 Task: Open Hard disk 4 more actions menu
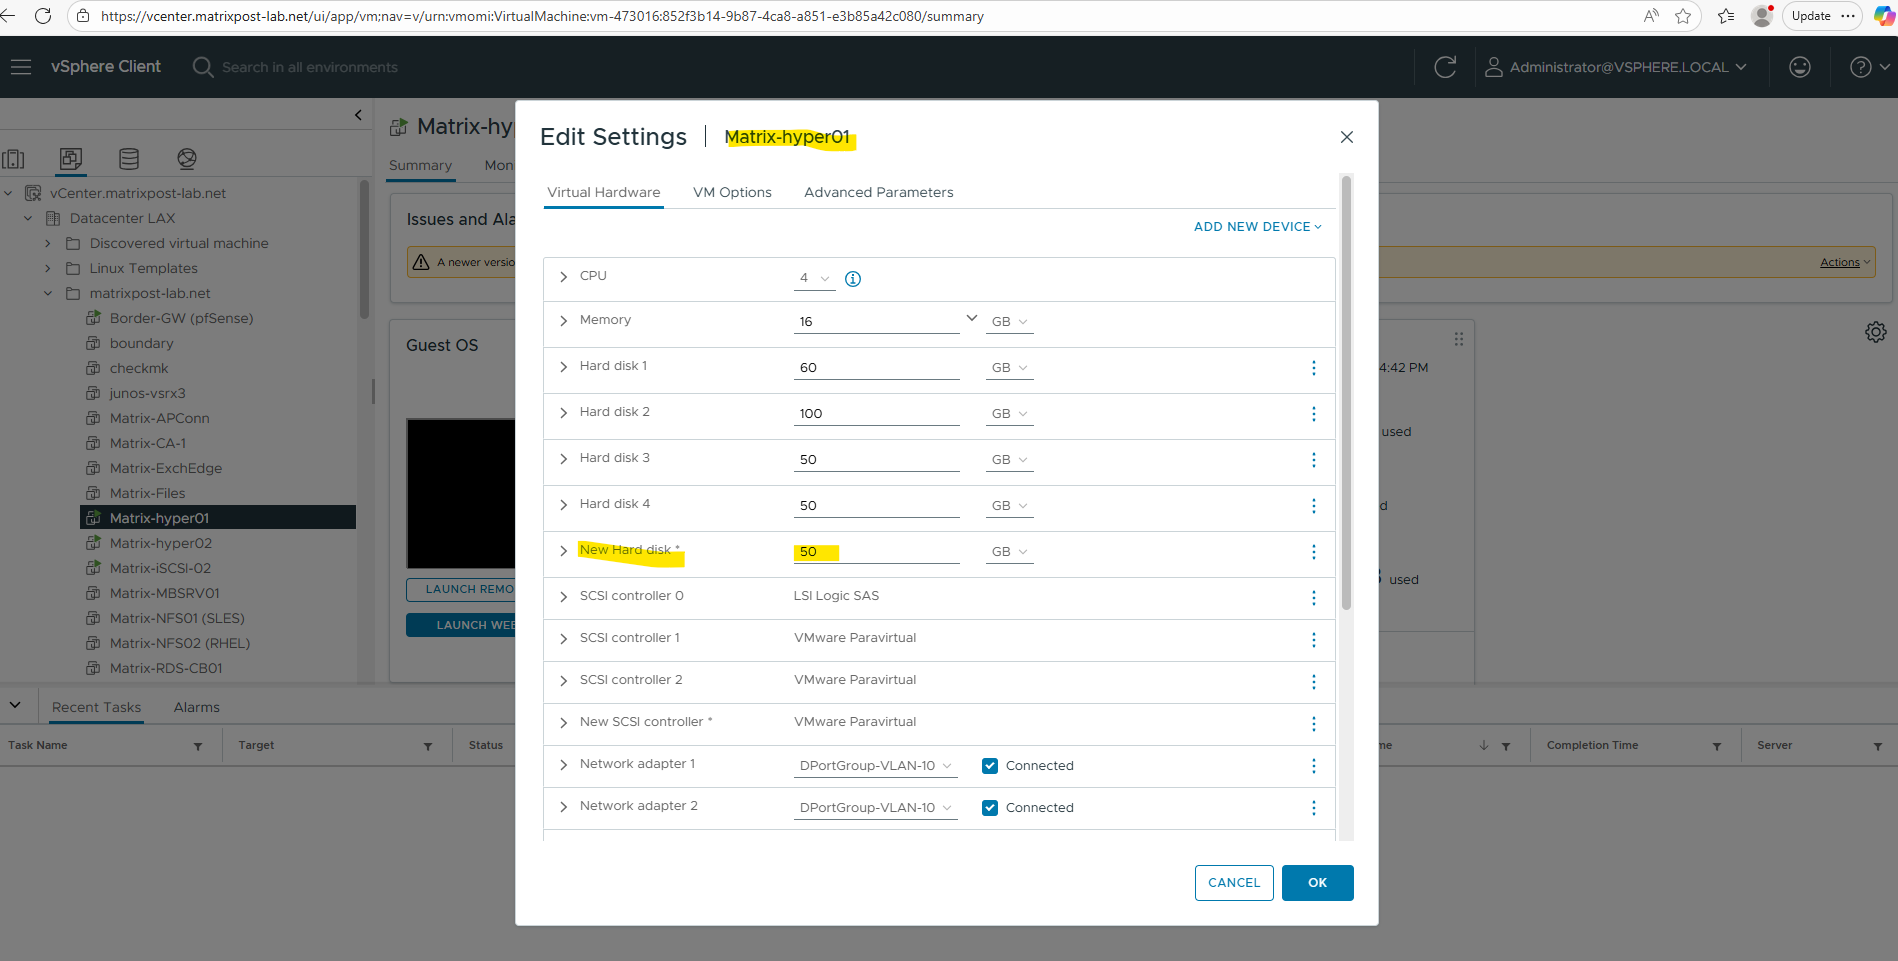click(1314, 506)
